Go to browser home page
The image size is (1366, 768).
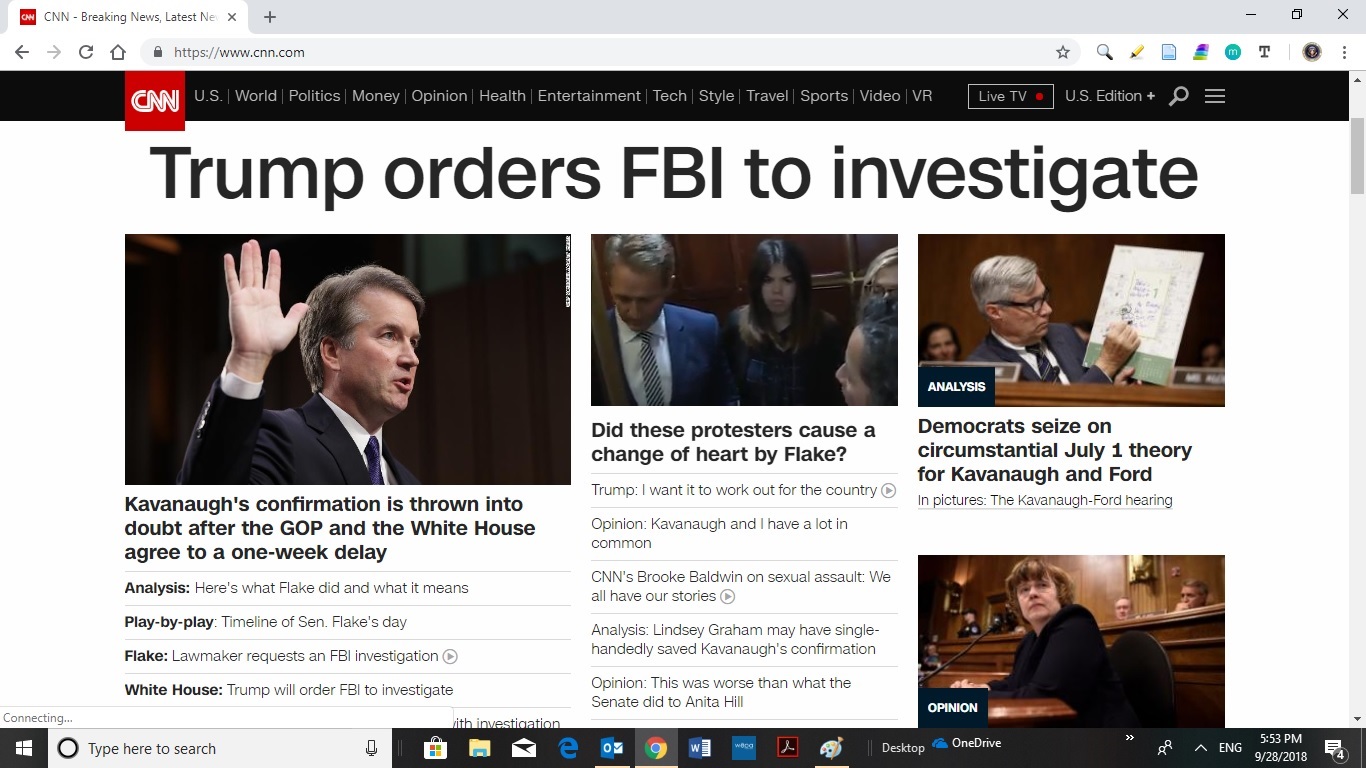(x=118, y=52)
